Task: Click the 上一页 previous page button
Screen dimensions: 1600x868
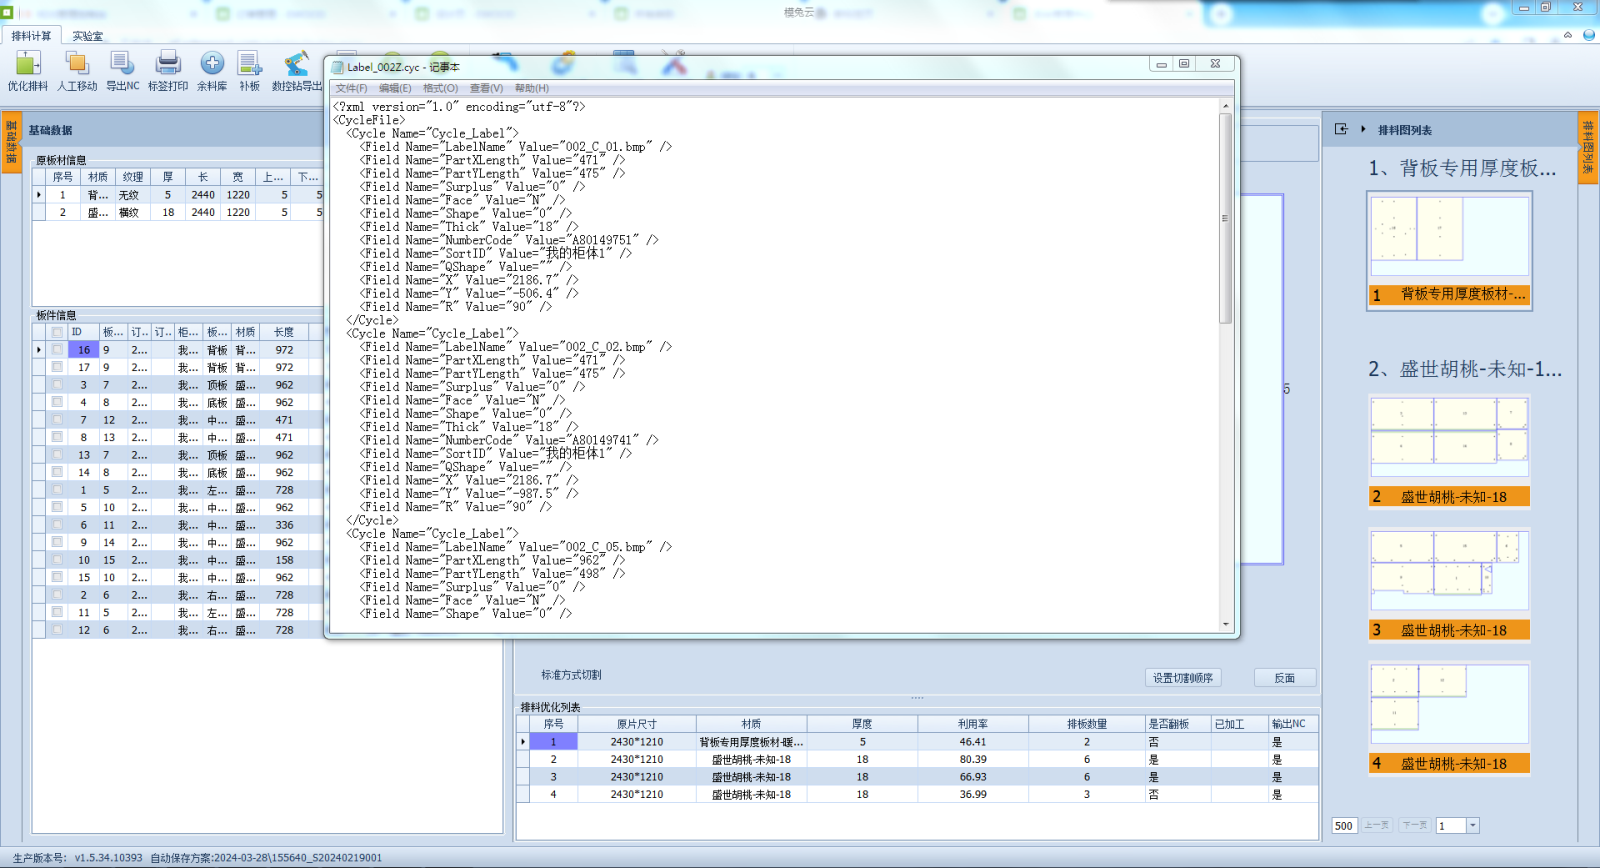Action: coord(1377,826)
